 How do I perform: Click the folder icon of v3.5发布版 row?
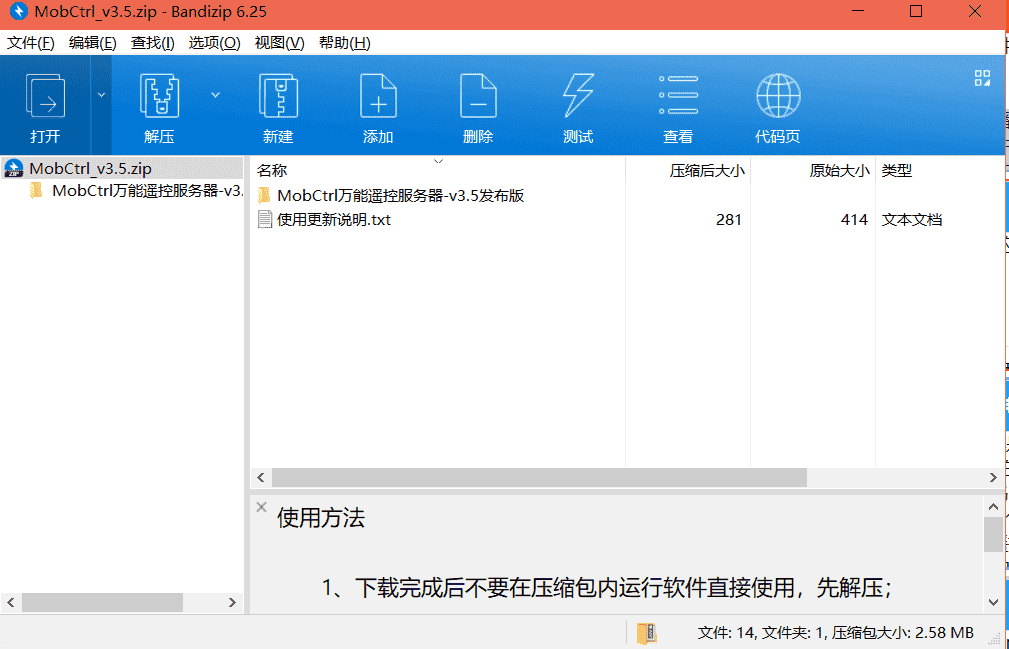click(264, 195)
